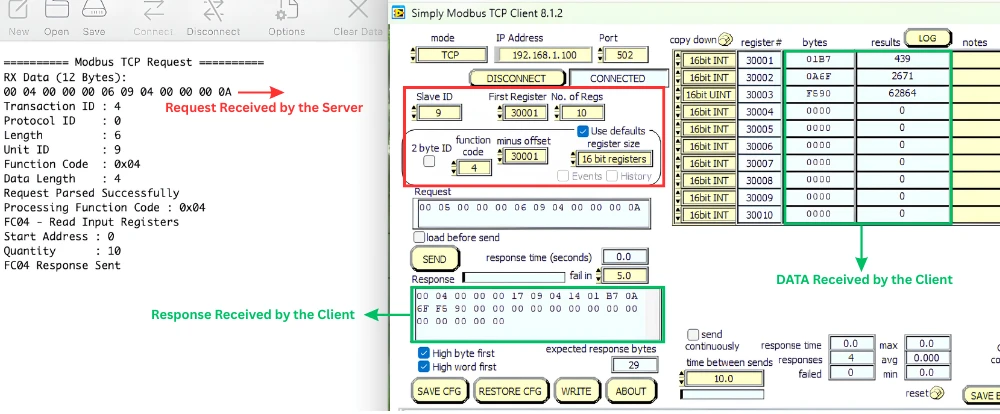Click the bytes cell F590

pyautogui.click(x=819, y=93)
